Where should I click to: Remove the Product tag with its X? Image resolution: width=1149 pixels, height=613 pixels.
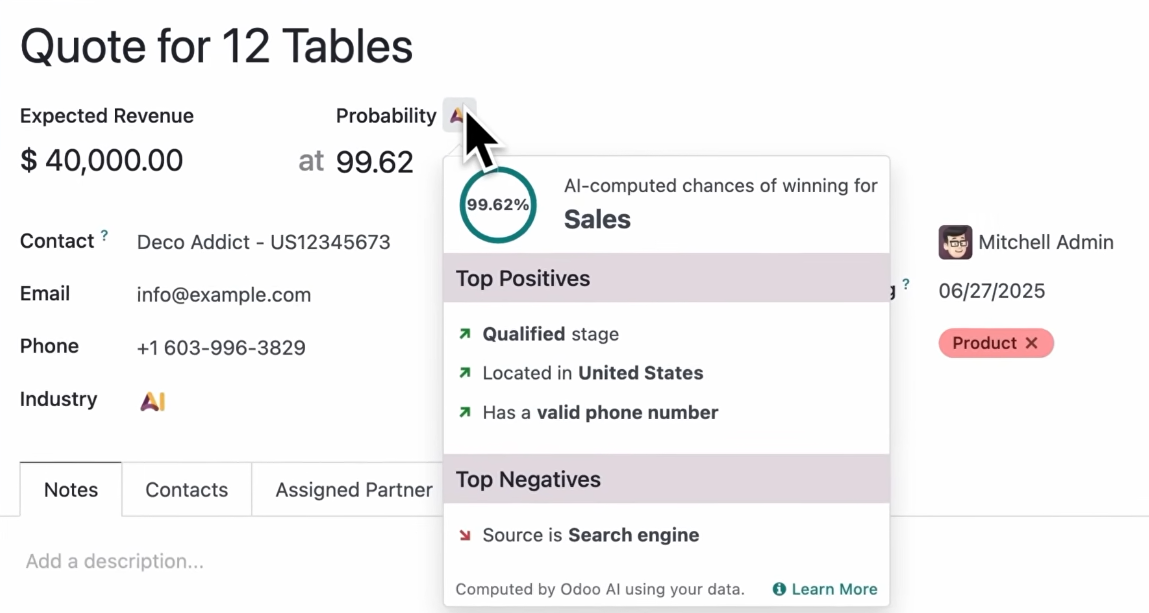click(x=1032, y=343)
